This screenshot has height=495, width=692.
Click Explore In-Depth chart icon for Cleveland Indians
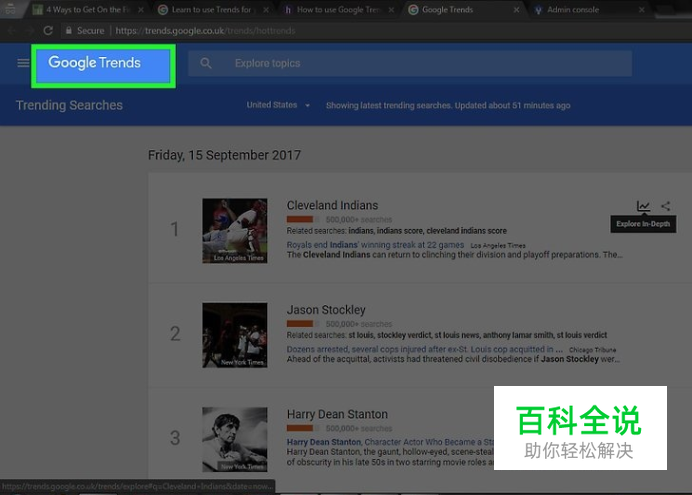point(643,206)
